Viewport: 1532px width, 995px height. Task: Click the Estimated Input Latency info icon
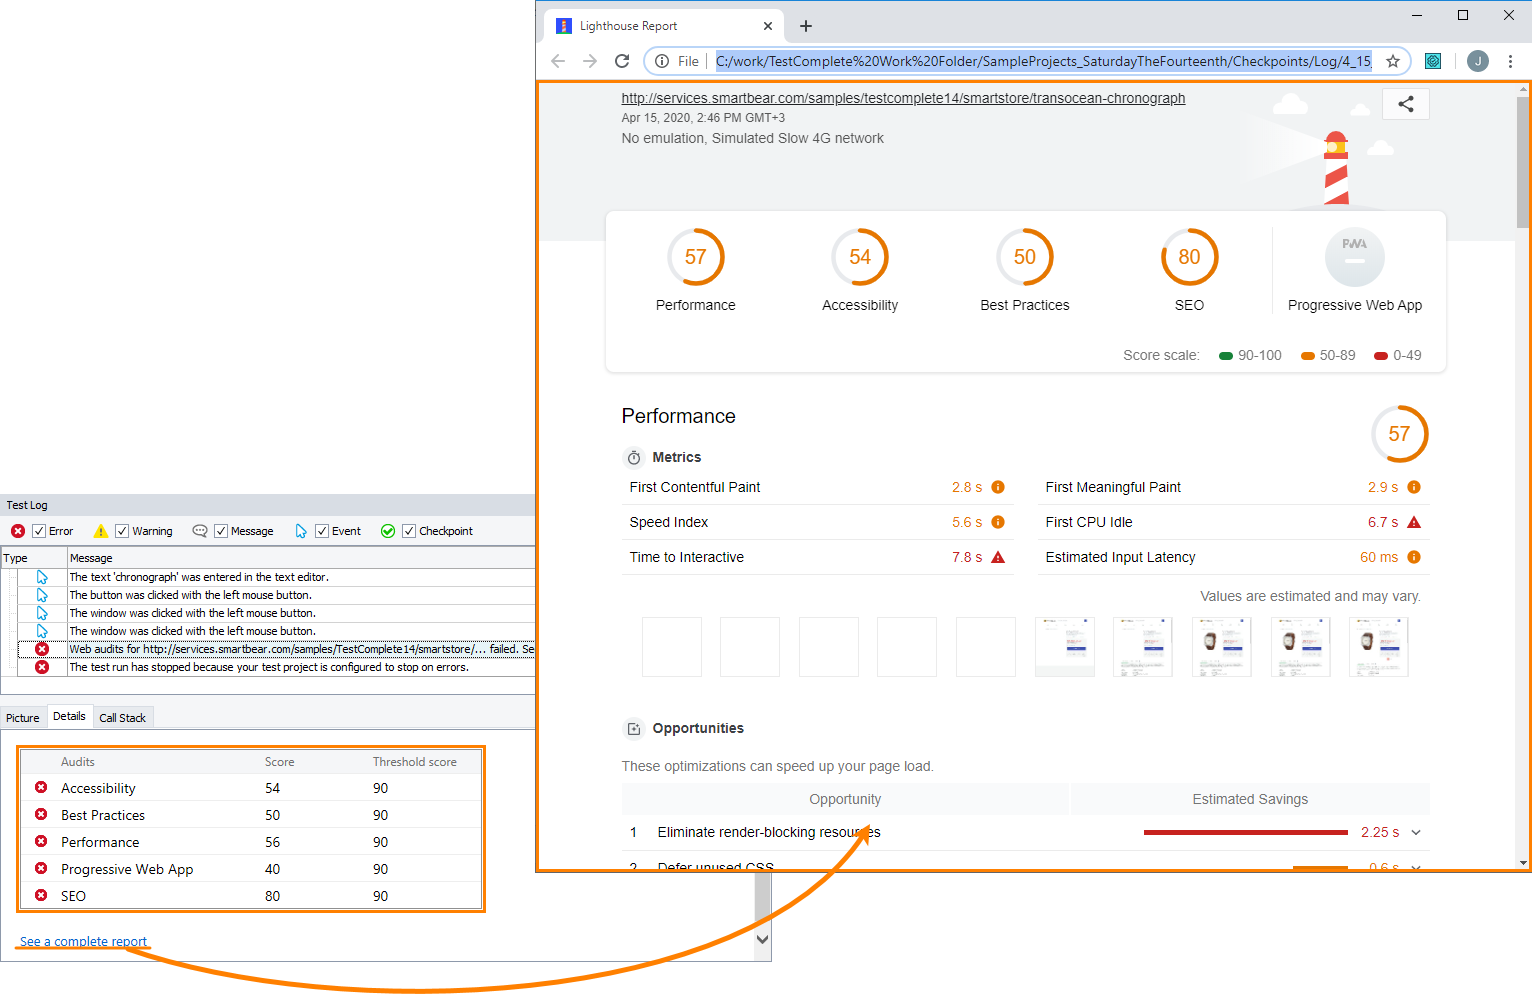pos(1414,557)
